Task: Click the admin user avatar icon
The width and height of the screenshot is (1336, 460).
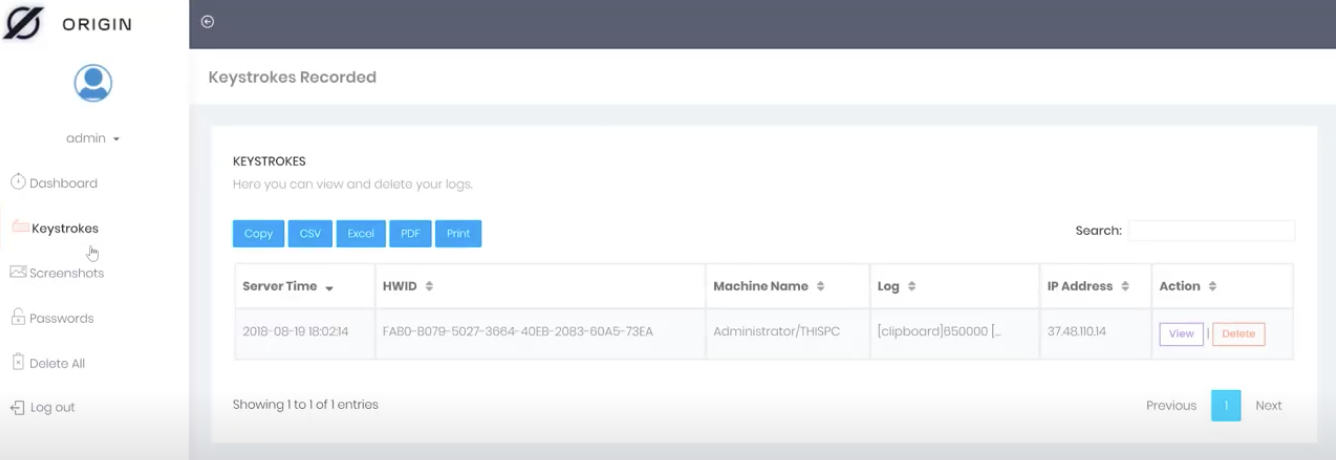Action: [93, 83]
